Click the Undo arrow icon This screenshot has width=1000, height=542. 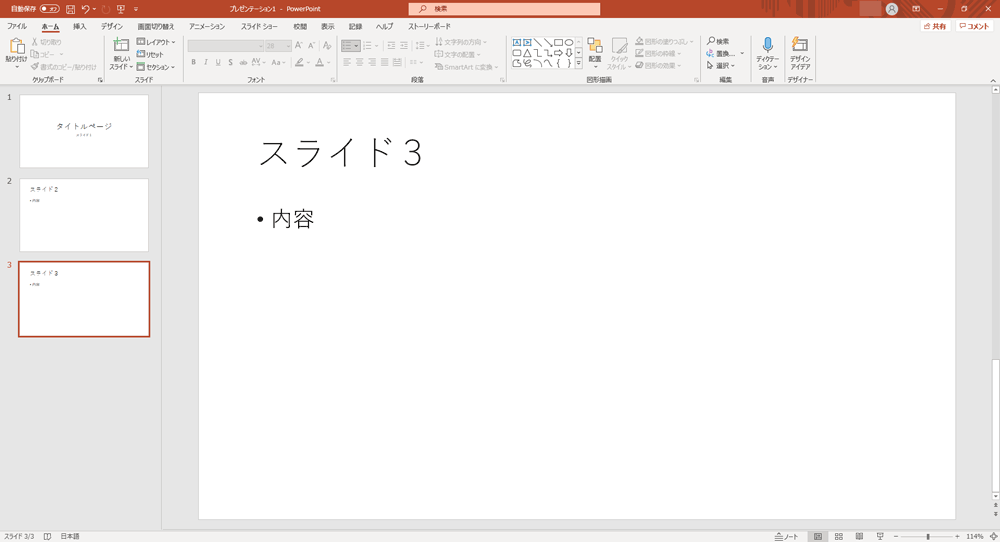click(x=85, y=9)
